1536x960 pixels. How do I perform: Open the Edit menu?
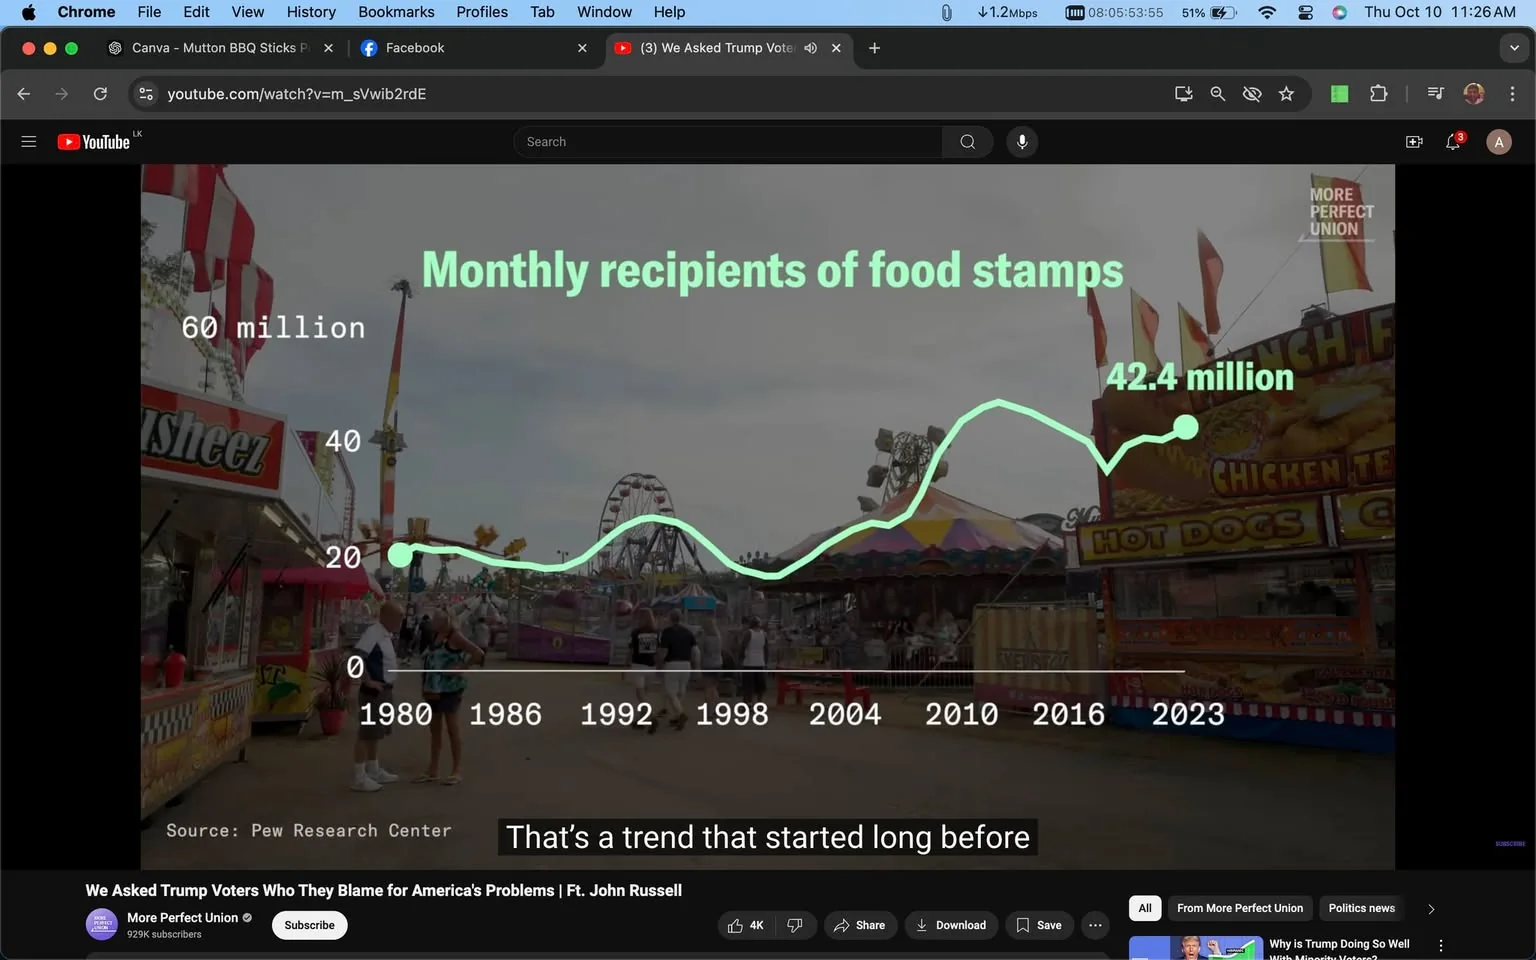pyautogui.click(x=196, y=12)
